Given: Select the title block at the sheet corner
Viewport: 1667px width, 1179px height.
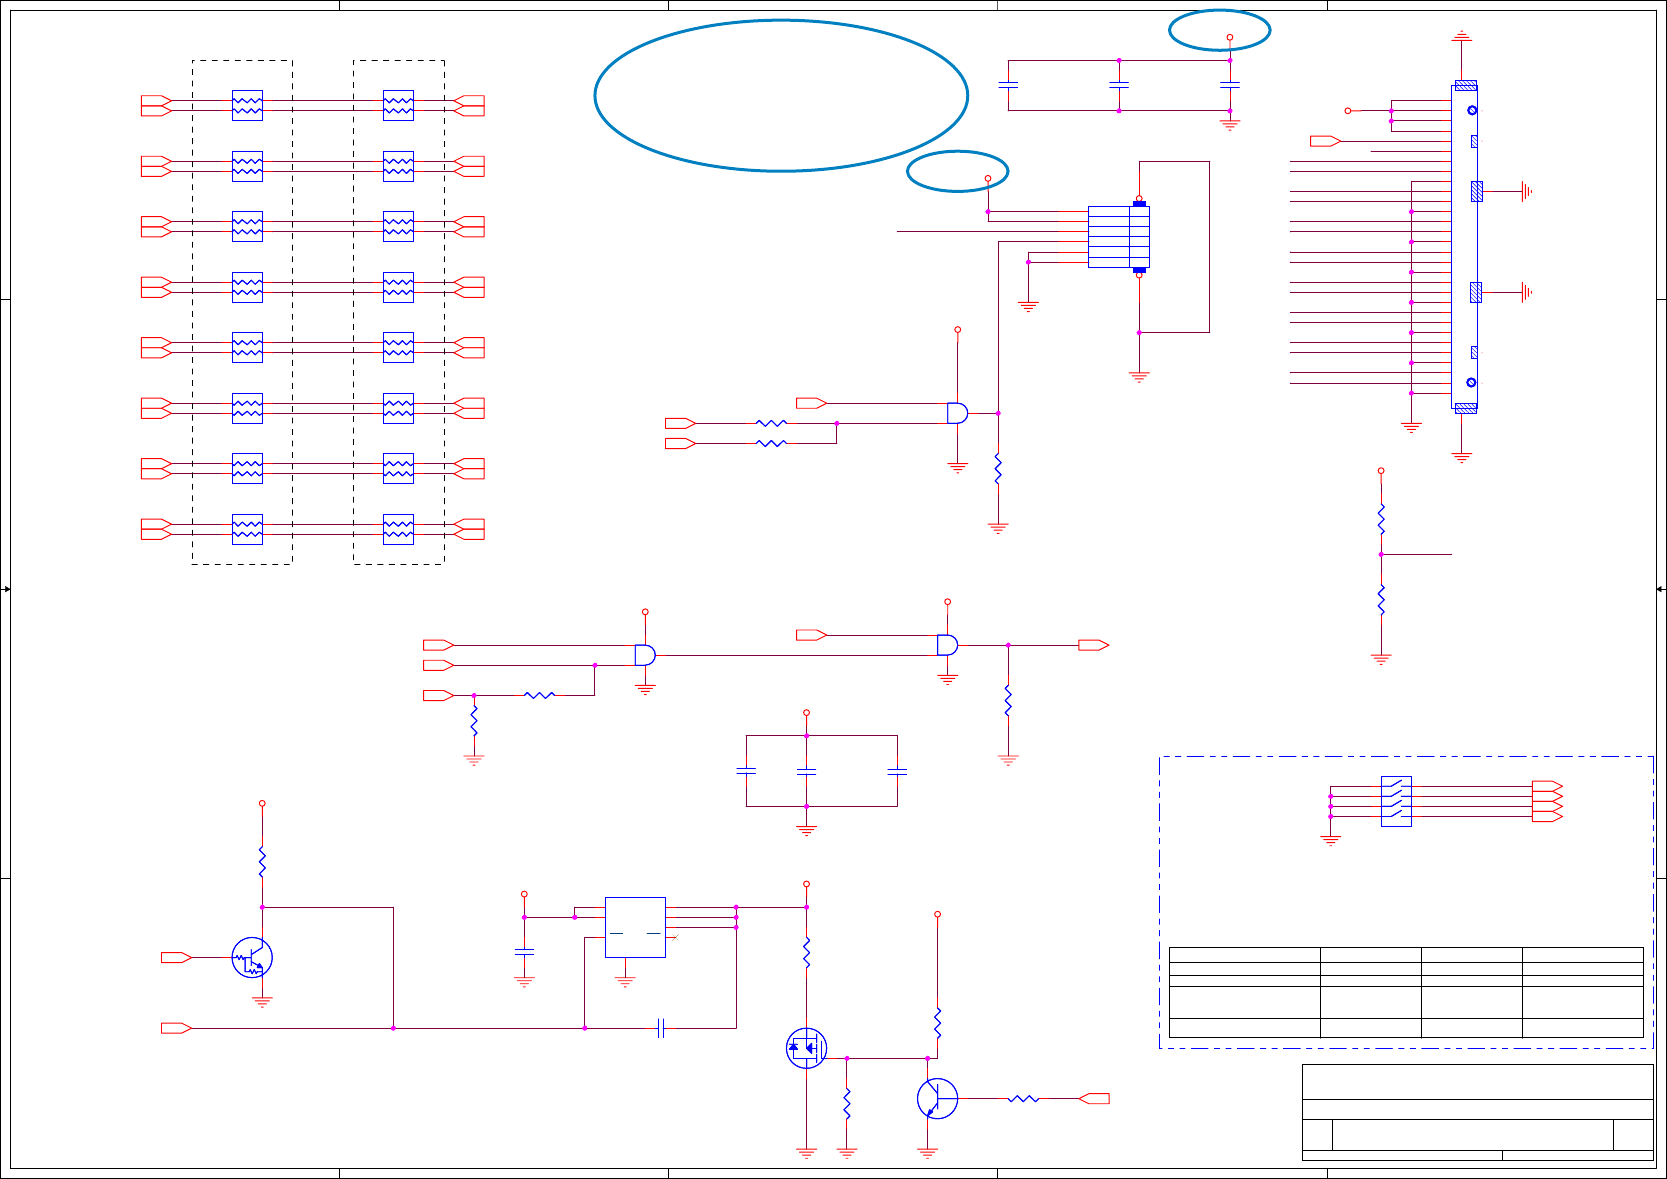Looking at the screenshot, I should [x=1477, y=1113].
